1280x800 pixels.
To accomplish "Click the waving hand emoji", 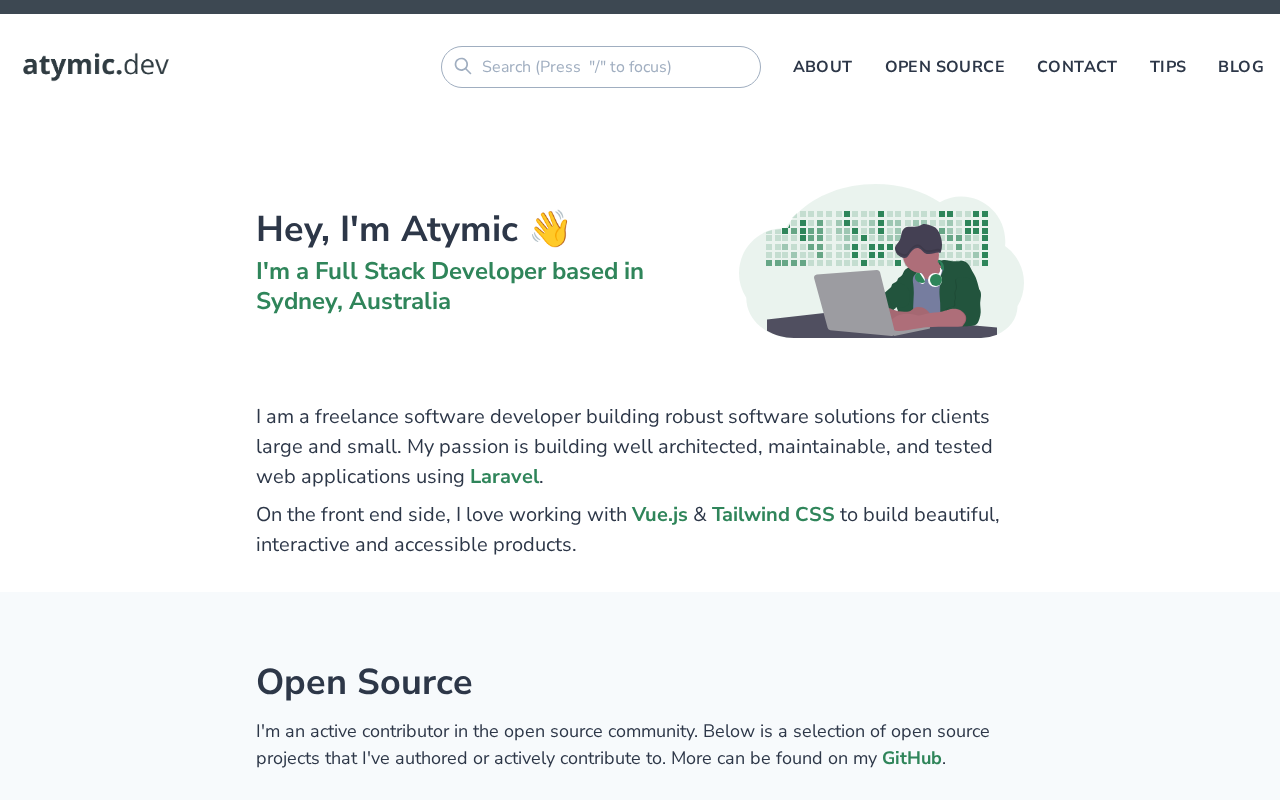I will [549, 229].
